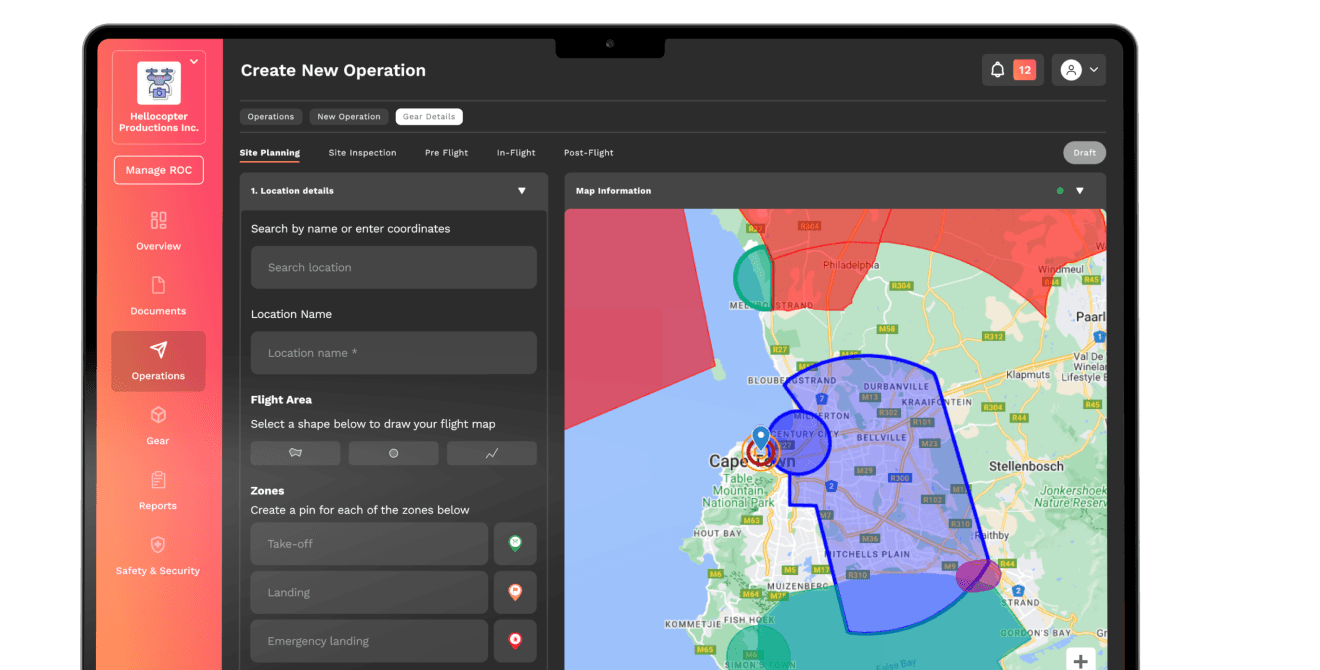Open the organization chevron above Hellocopter Productions

tap(194, 61)
